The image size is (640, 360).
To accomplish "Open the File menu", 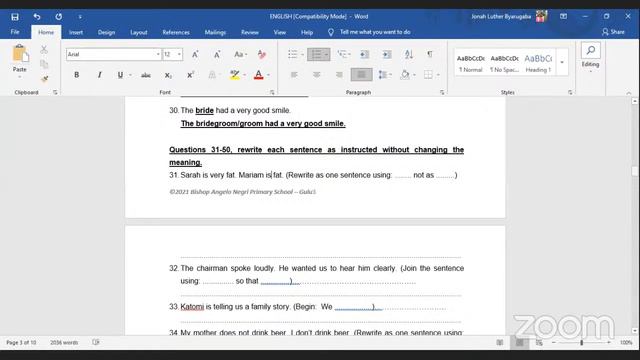I will point(15,32).
